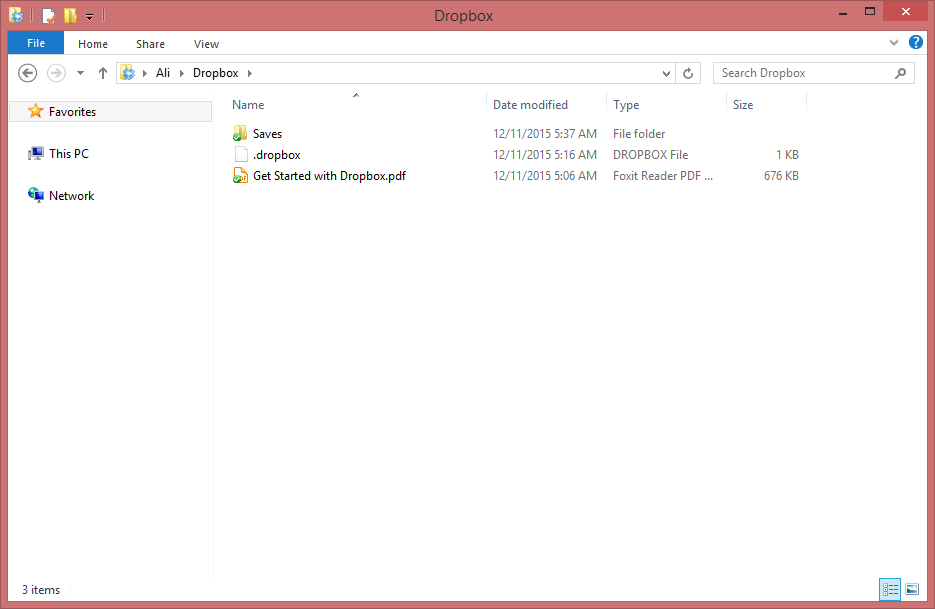Select This PC in the navigation pane
935x609 pixels.
(69, 153)
